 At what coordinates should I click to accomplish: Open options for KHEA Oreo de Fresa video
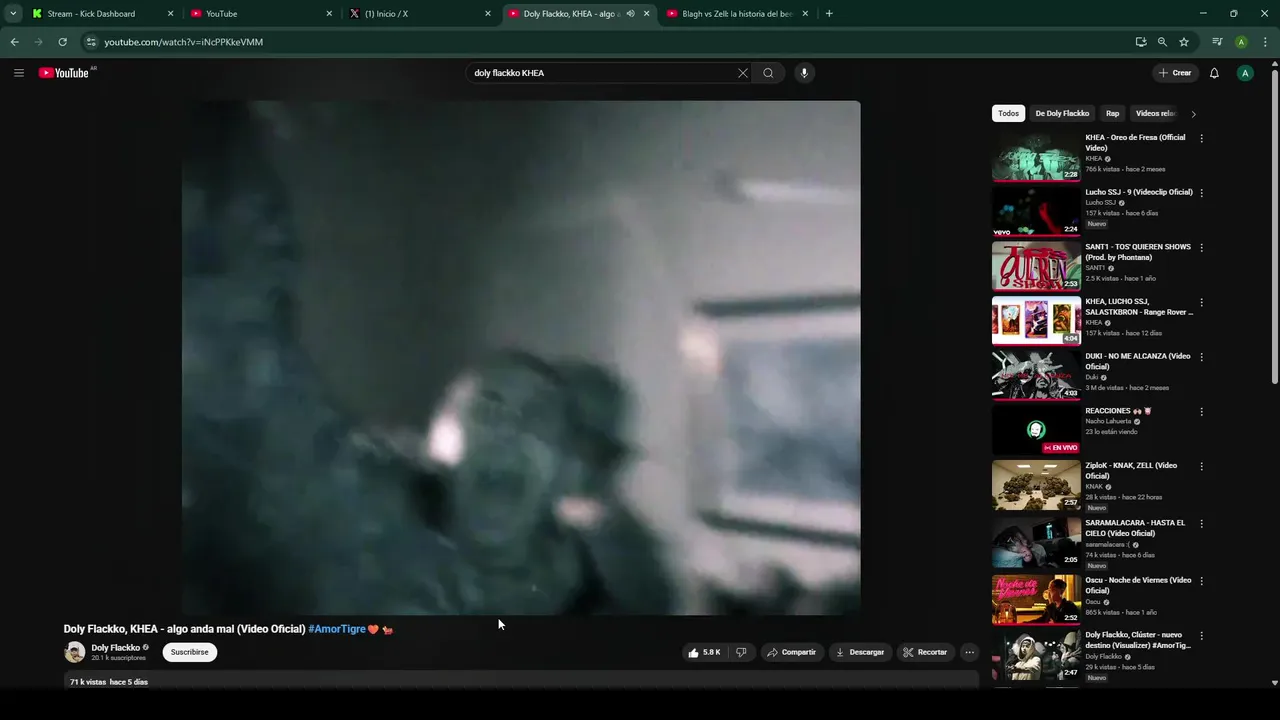click(x=1201, y=139)
